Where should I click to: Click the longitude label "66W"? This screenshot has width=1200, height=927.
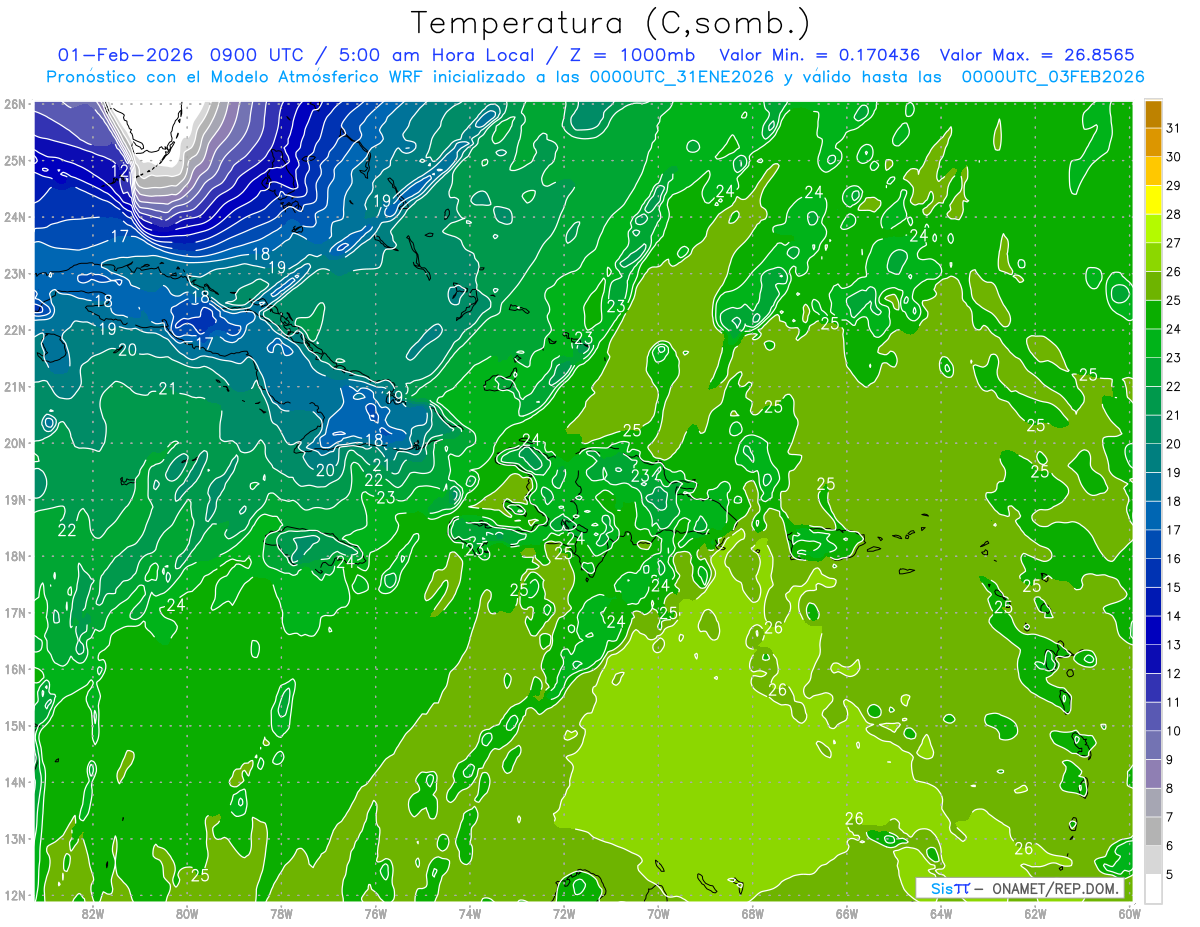pos(847,913)
